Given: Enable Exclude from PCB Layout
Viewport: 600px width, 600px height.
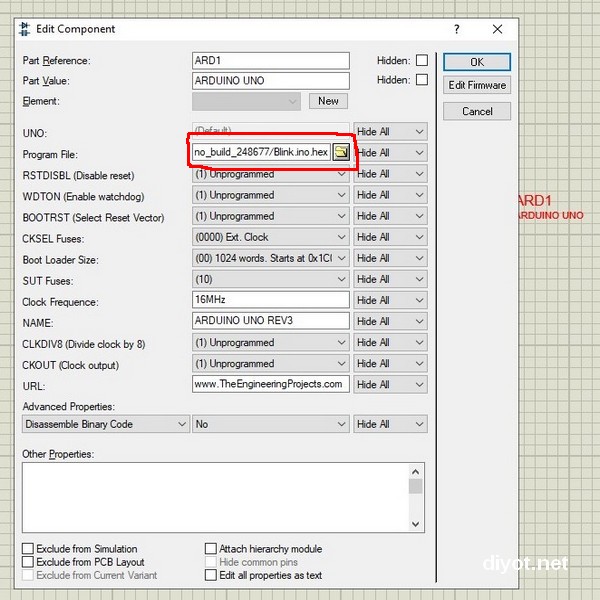Looking at the screenshot, I should 28,562.
